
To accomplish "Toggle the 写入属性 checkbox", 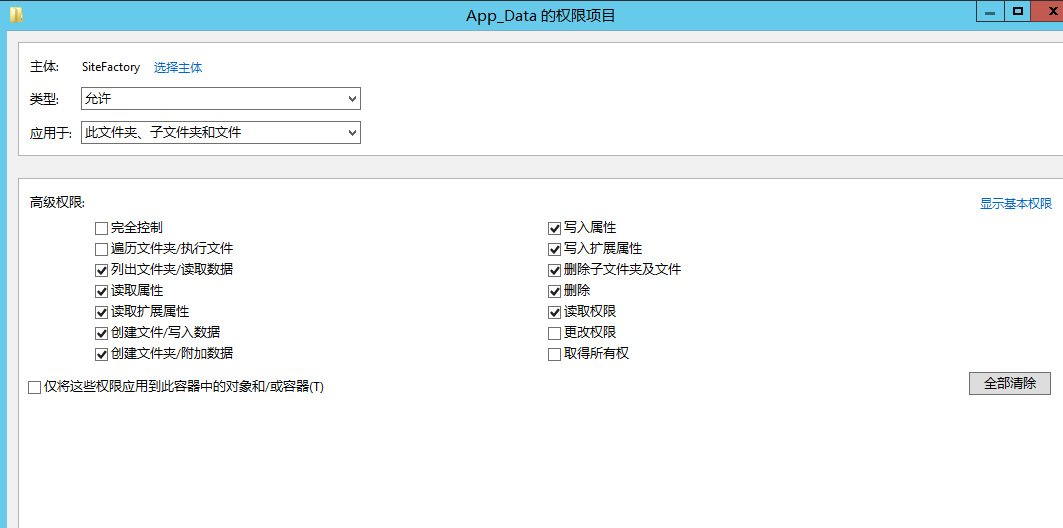I will pyautogui.click(x=555, y=228).
